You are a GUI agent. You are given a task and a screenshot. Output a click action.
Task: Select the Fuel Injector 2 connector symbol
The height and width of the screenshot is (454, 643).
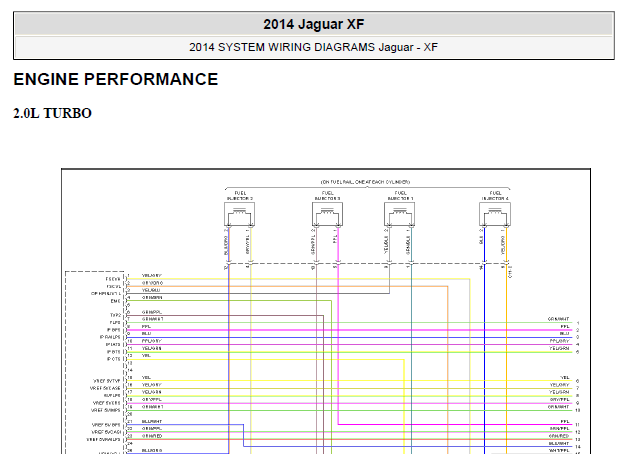239,214
